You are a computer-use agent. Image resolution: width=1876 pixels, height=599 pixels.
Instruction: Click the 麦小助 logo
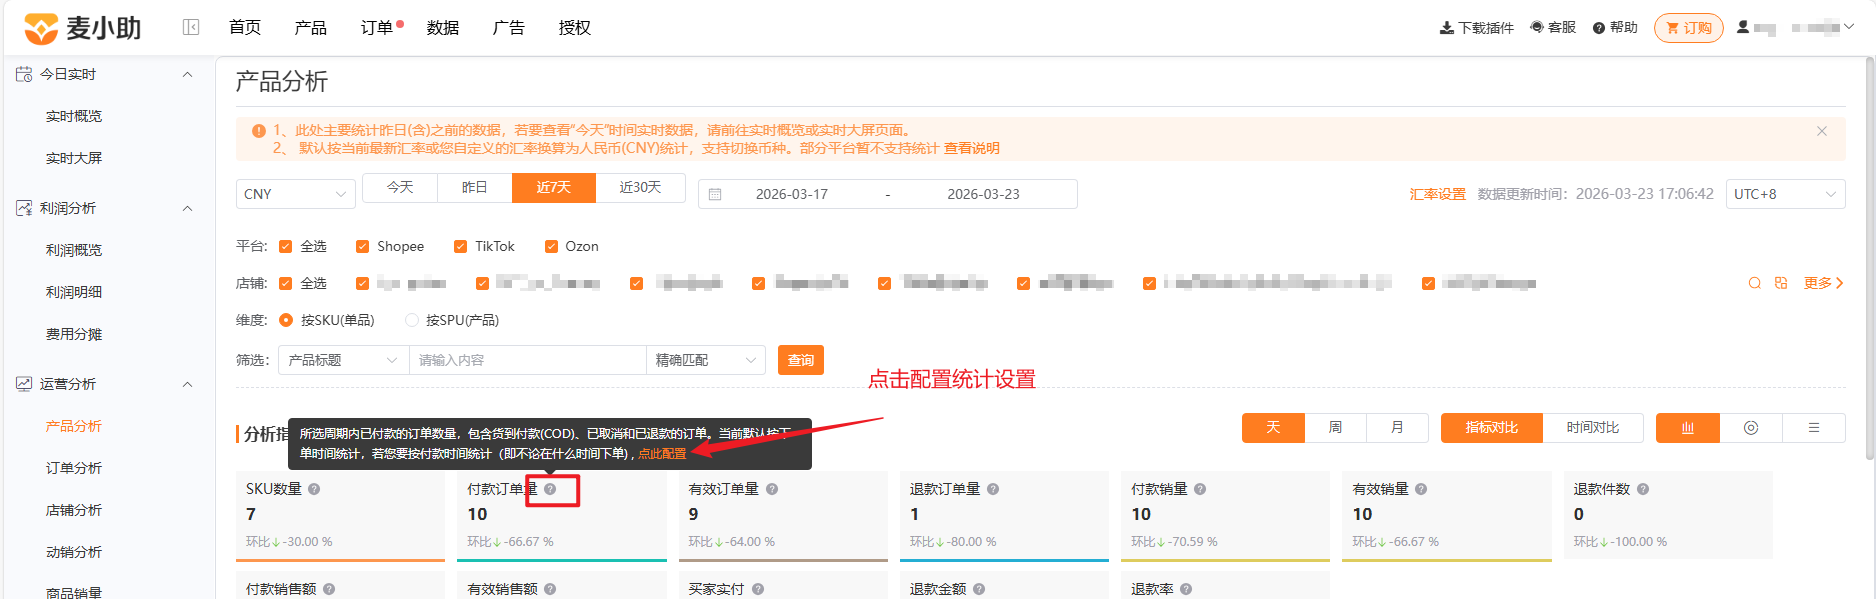82,28
